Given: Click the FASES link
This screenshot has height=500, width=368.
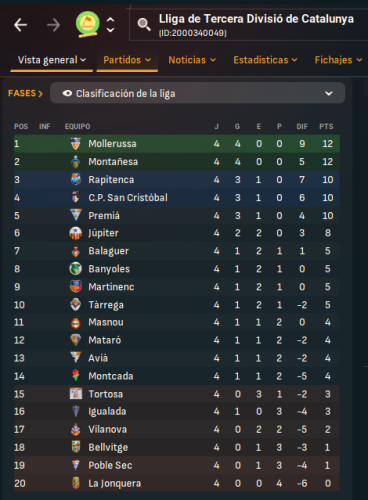Looking at the screenshot, I should [x=25, y=93].
